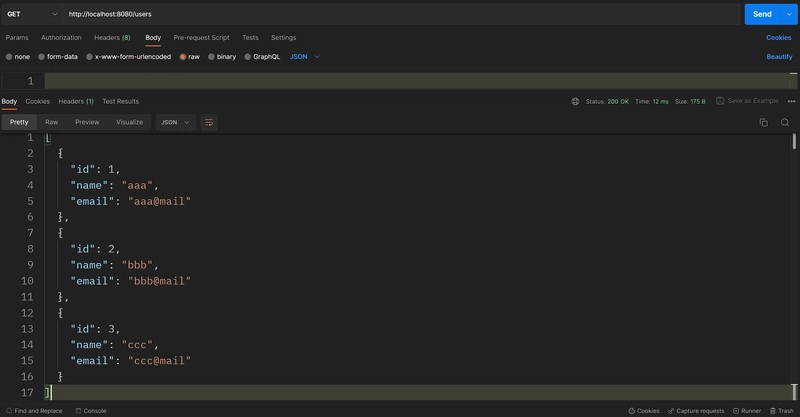
Task: Select the raw body radio button
Action: 183,57
